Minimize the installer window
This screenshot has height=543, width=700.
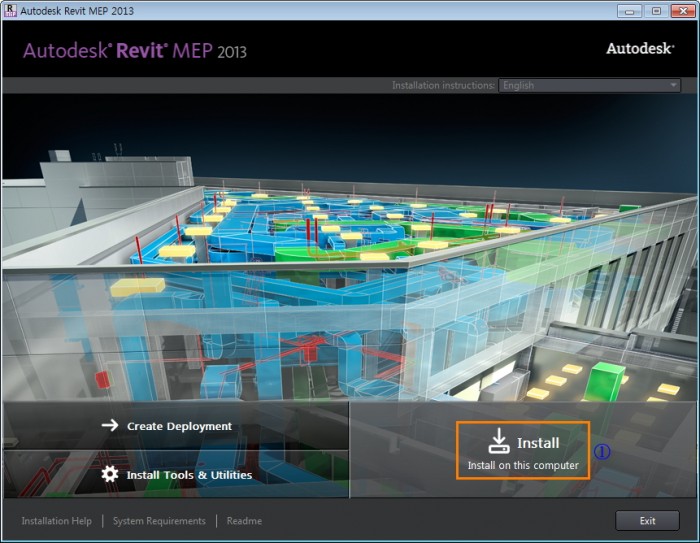[x=628, y=10]
